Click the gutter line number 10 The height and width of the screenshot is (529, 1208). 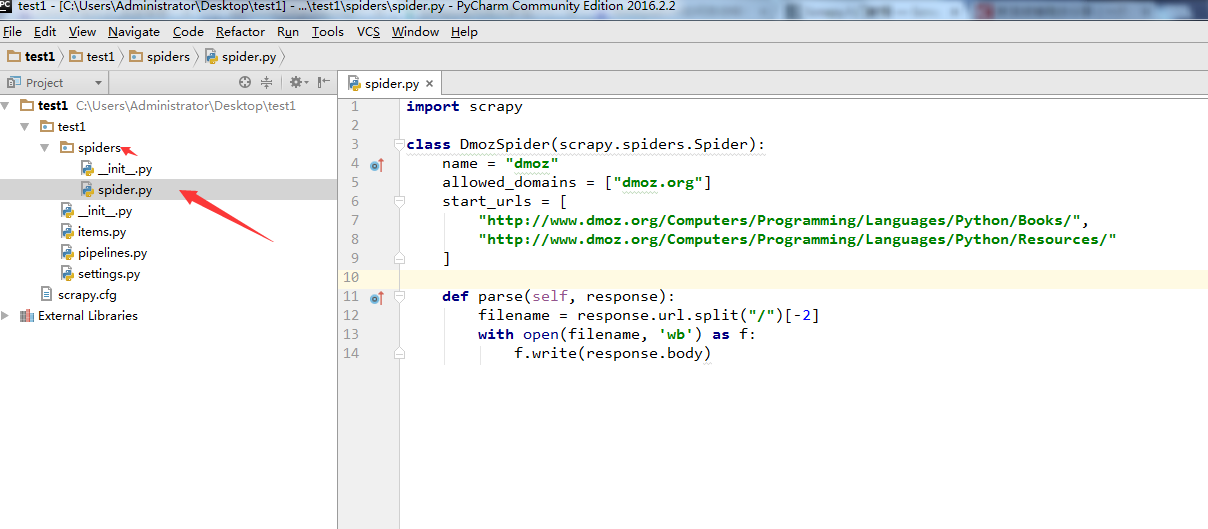pyautogui.click(x=350, y=277)
